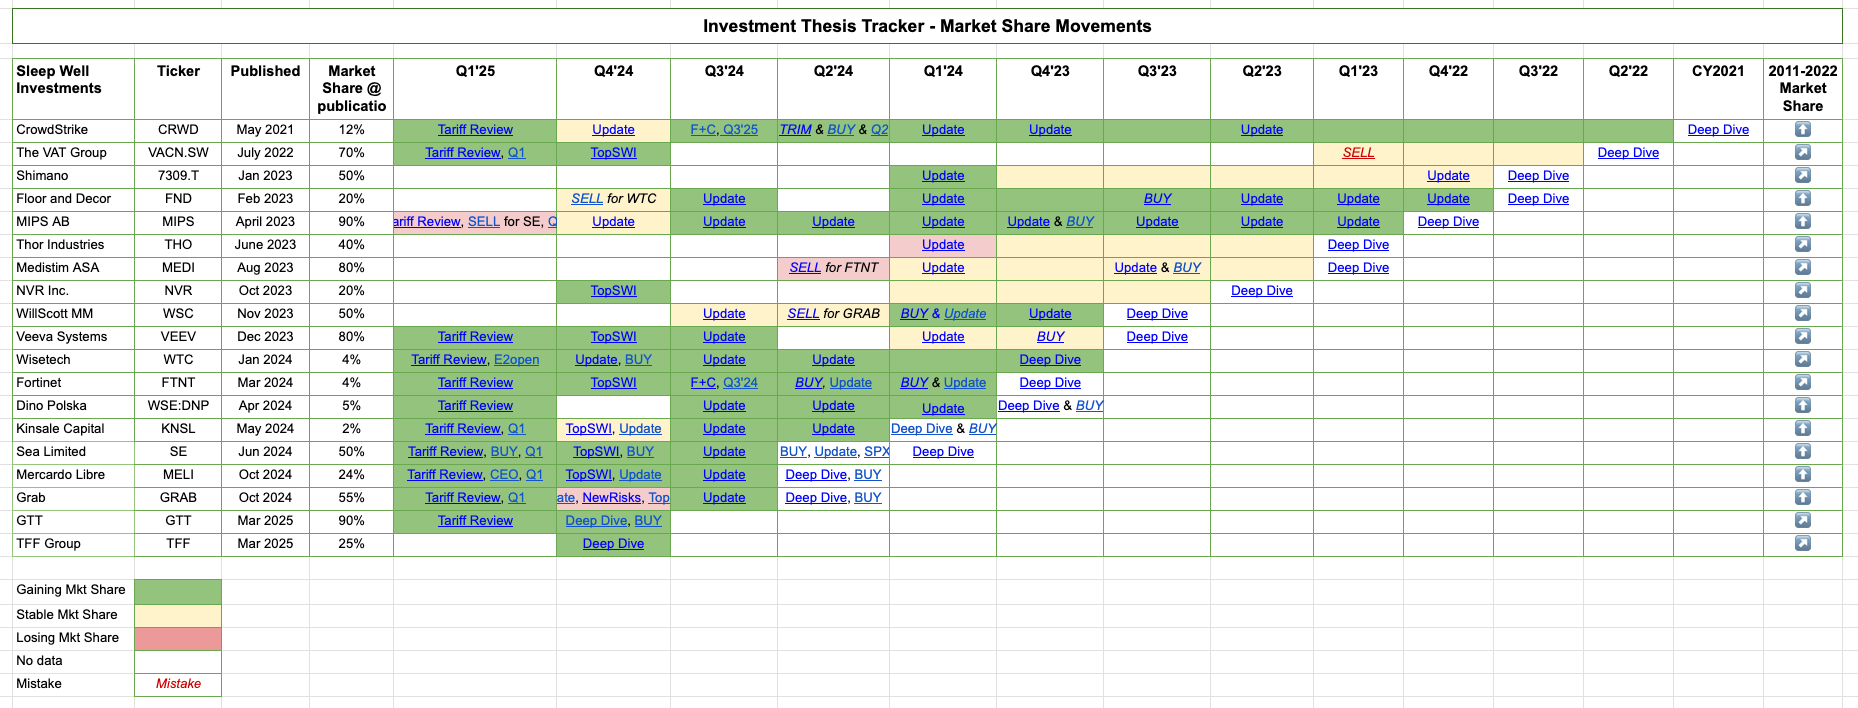Click the up-arrow icon in the Kinsale Capital row

tap(1802, 428)
